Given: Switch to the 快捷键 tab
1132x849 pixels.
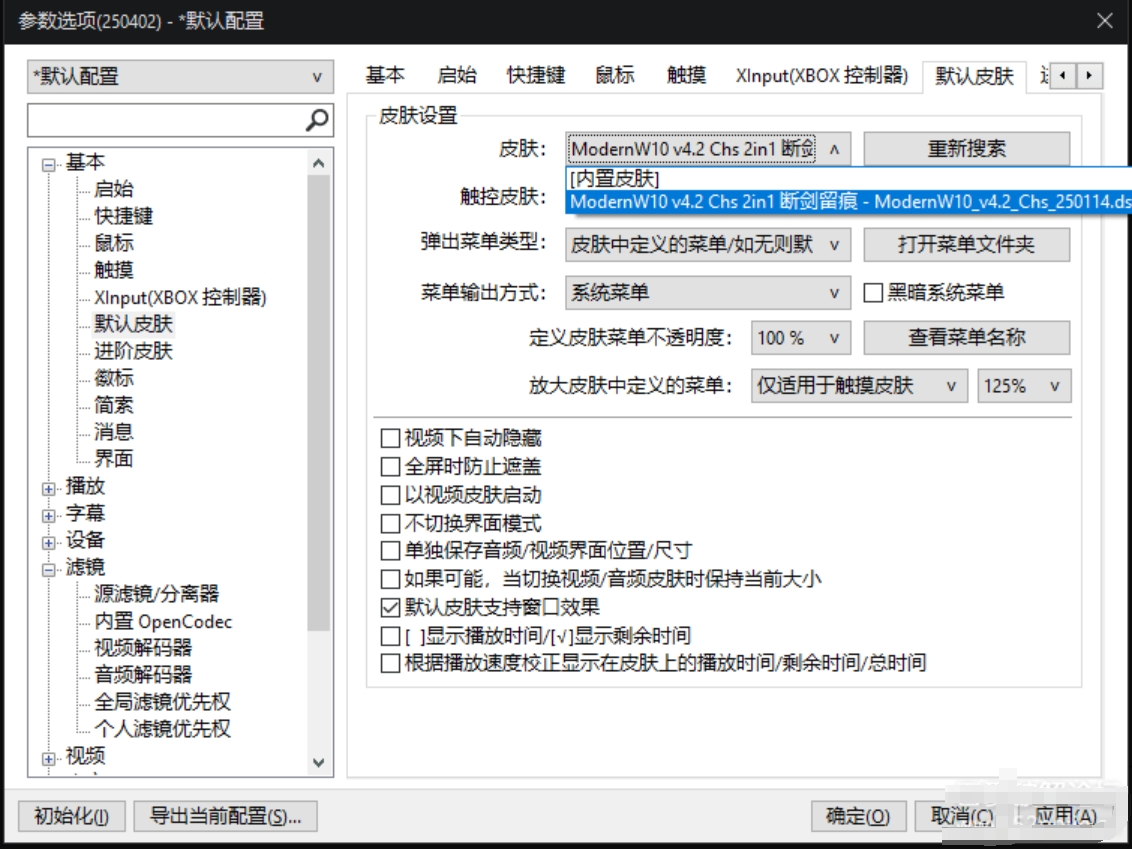Looking at the screenshot, I should (x=536, y=75).
